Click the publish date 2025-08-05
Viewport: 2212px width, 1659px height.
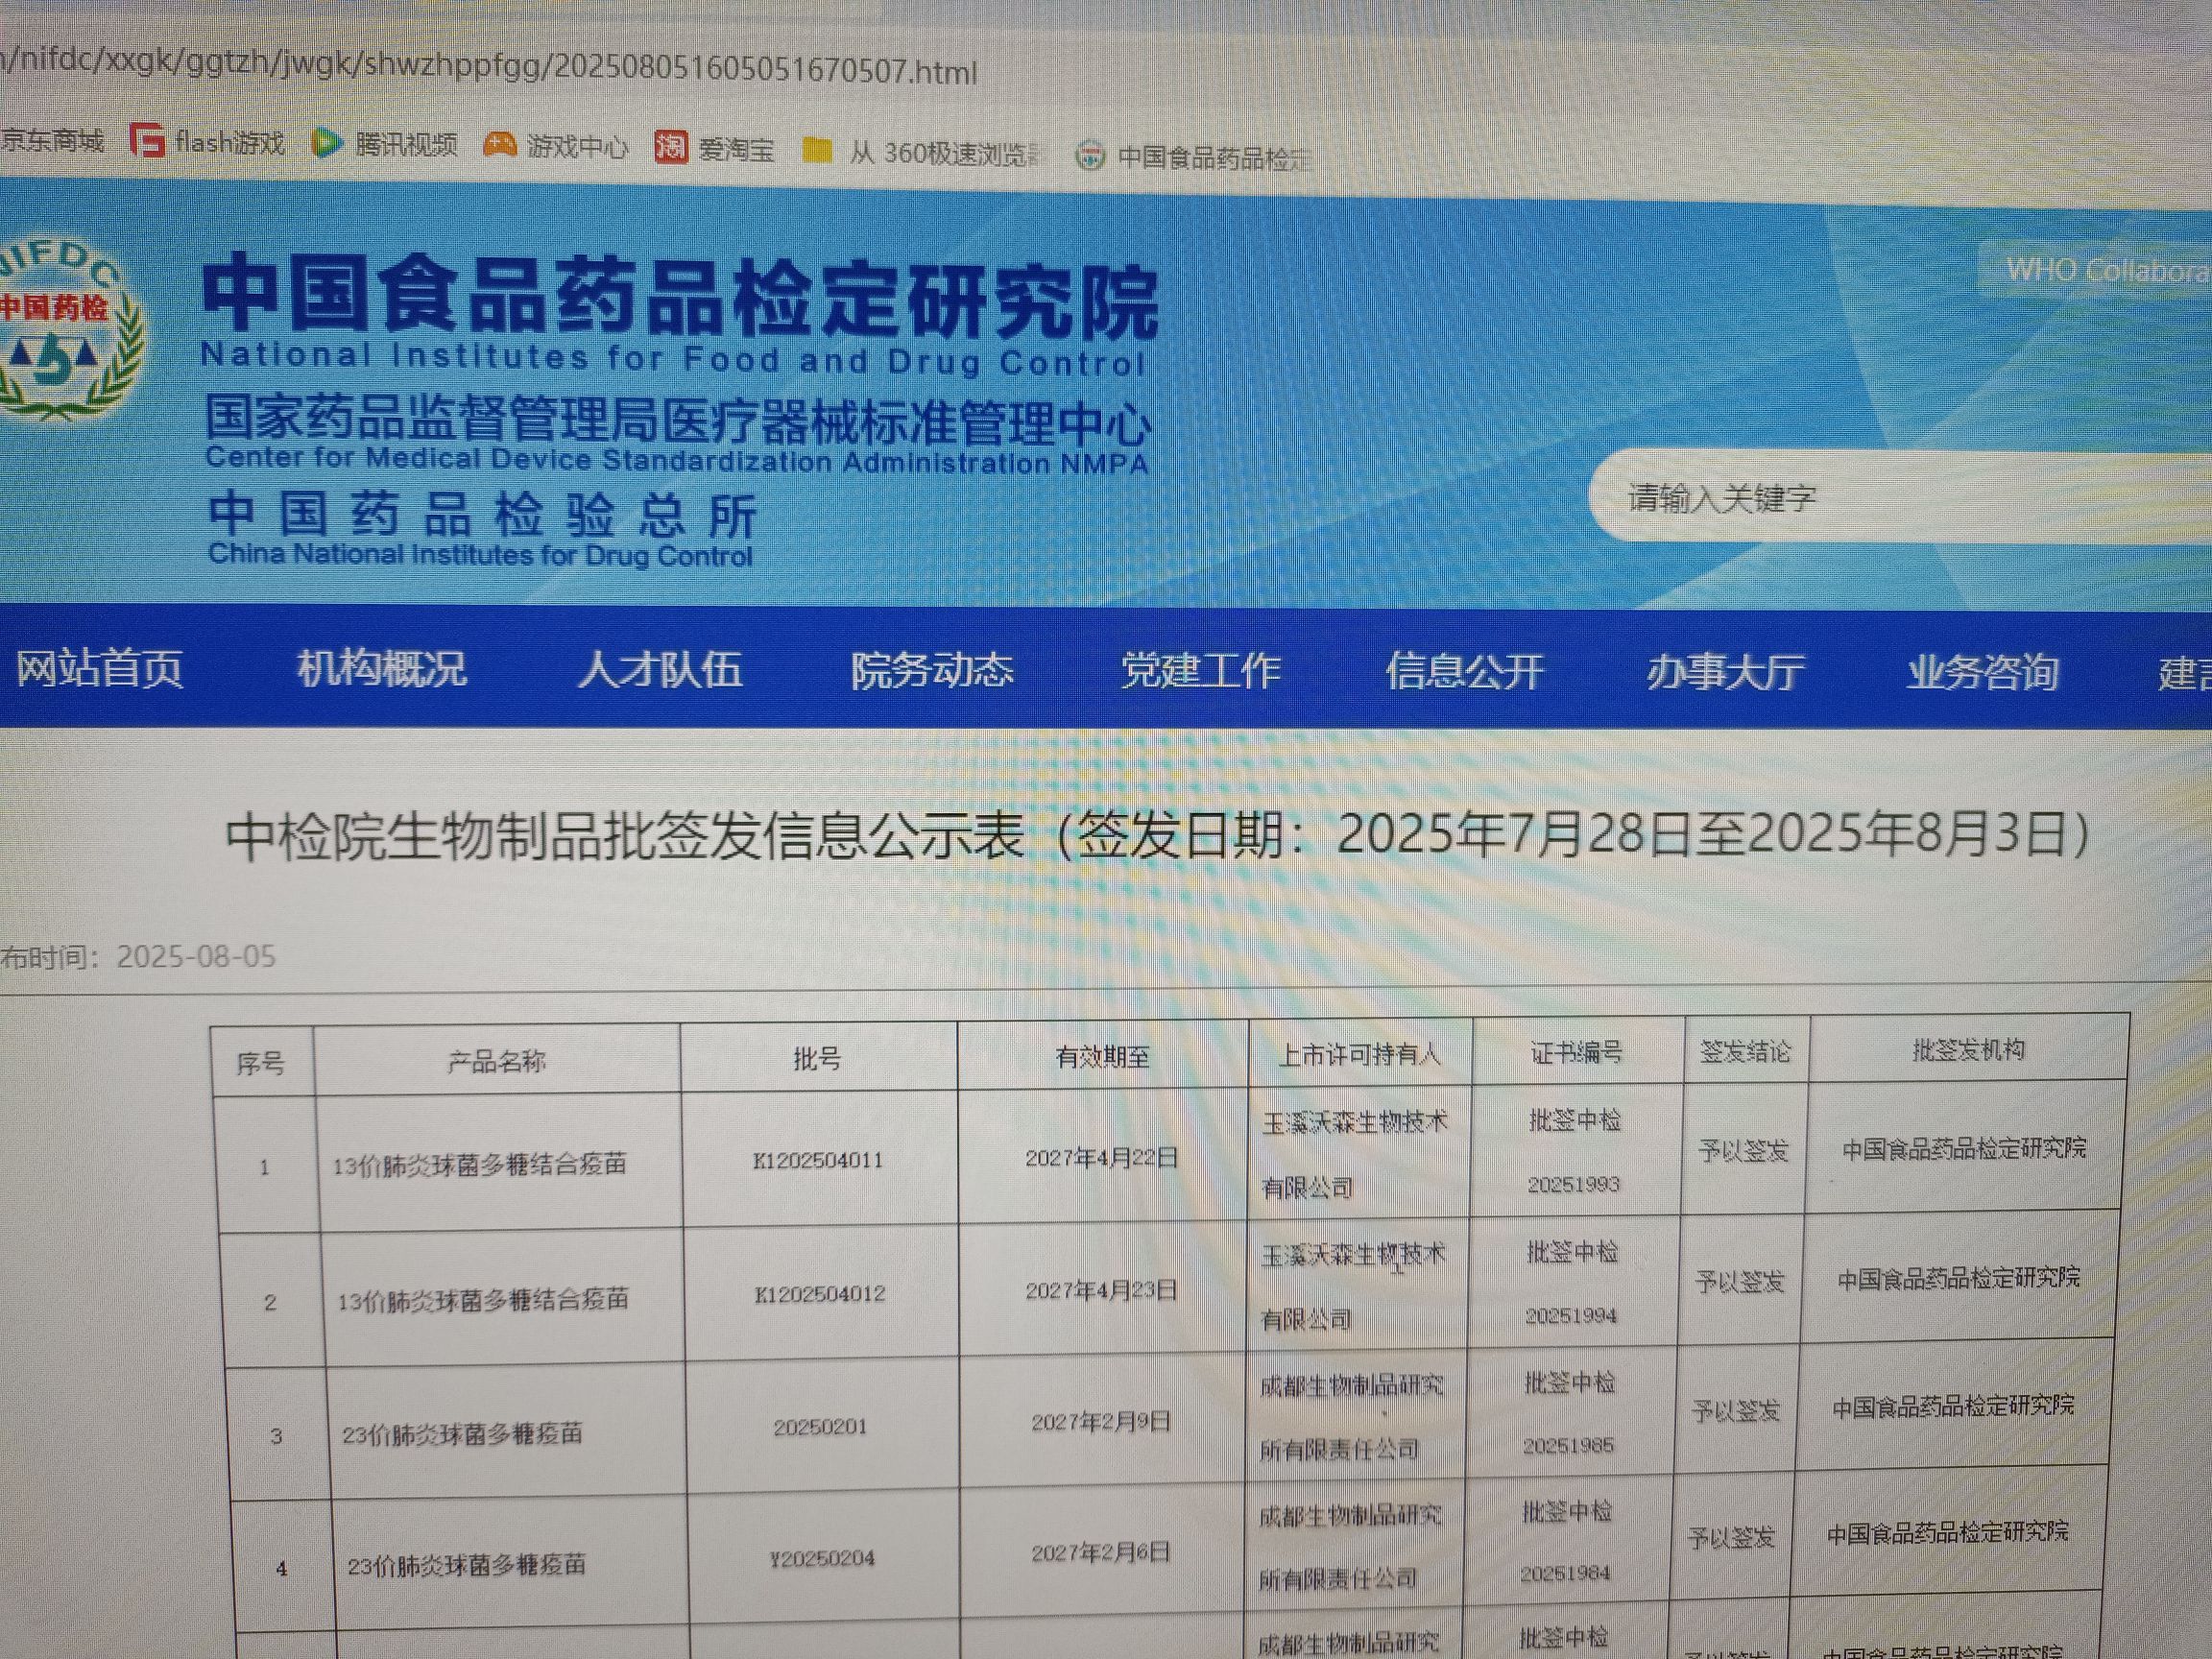tap(196, 956)
